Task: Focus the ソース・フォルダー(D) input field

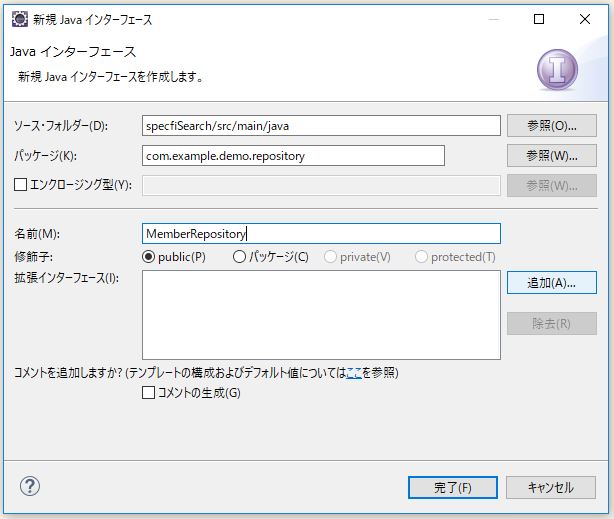Action: click(x=321, y=126)
